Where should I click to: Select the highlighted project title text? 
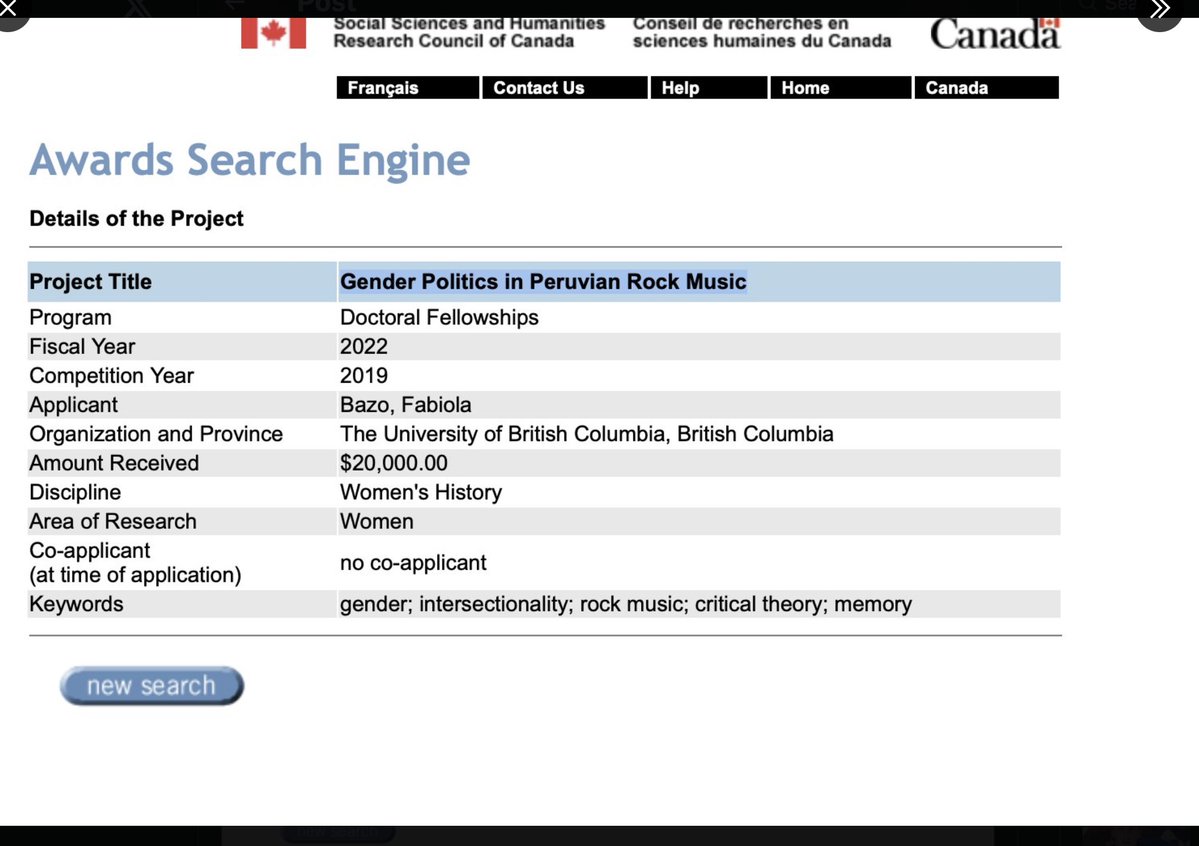(543, 282)
